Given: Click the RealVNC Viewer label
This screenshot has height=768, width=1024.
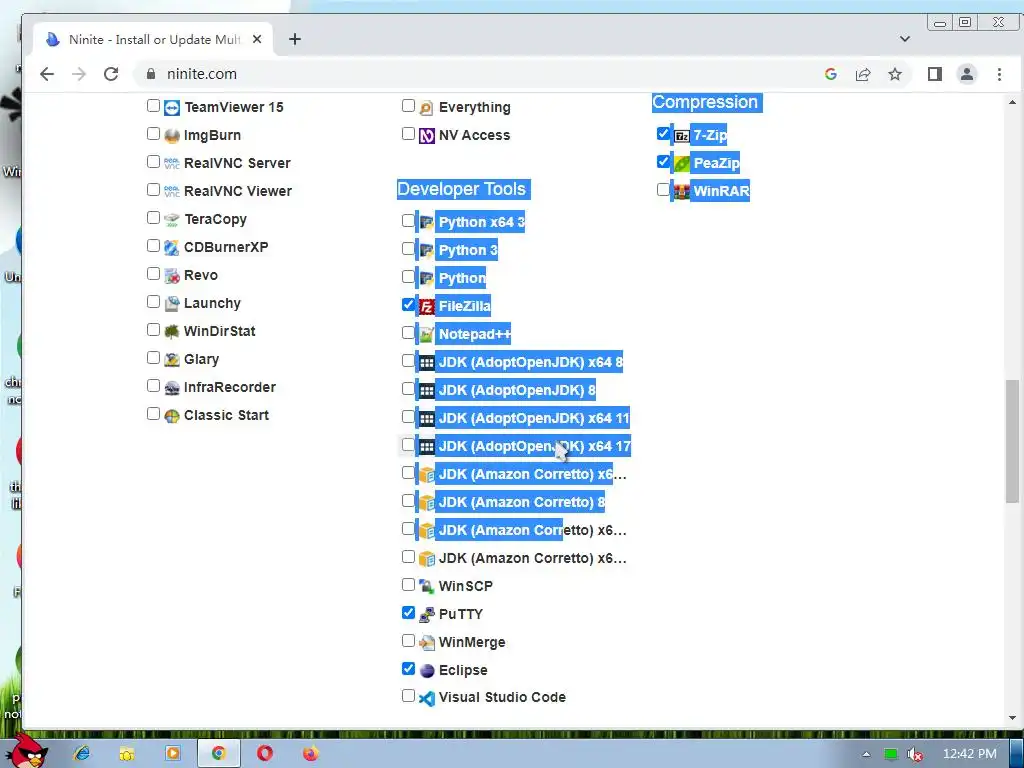Looking at the screenshot, I should point(238,191).
